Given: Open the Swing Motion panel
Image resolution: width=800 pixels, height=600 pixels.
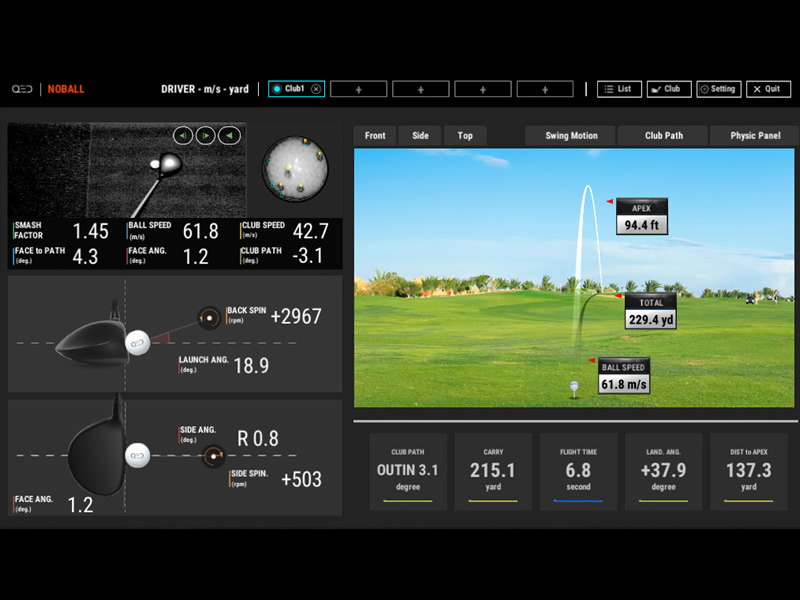Looking at the screenshot, I should (571, 136).
